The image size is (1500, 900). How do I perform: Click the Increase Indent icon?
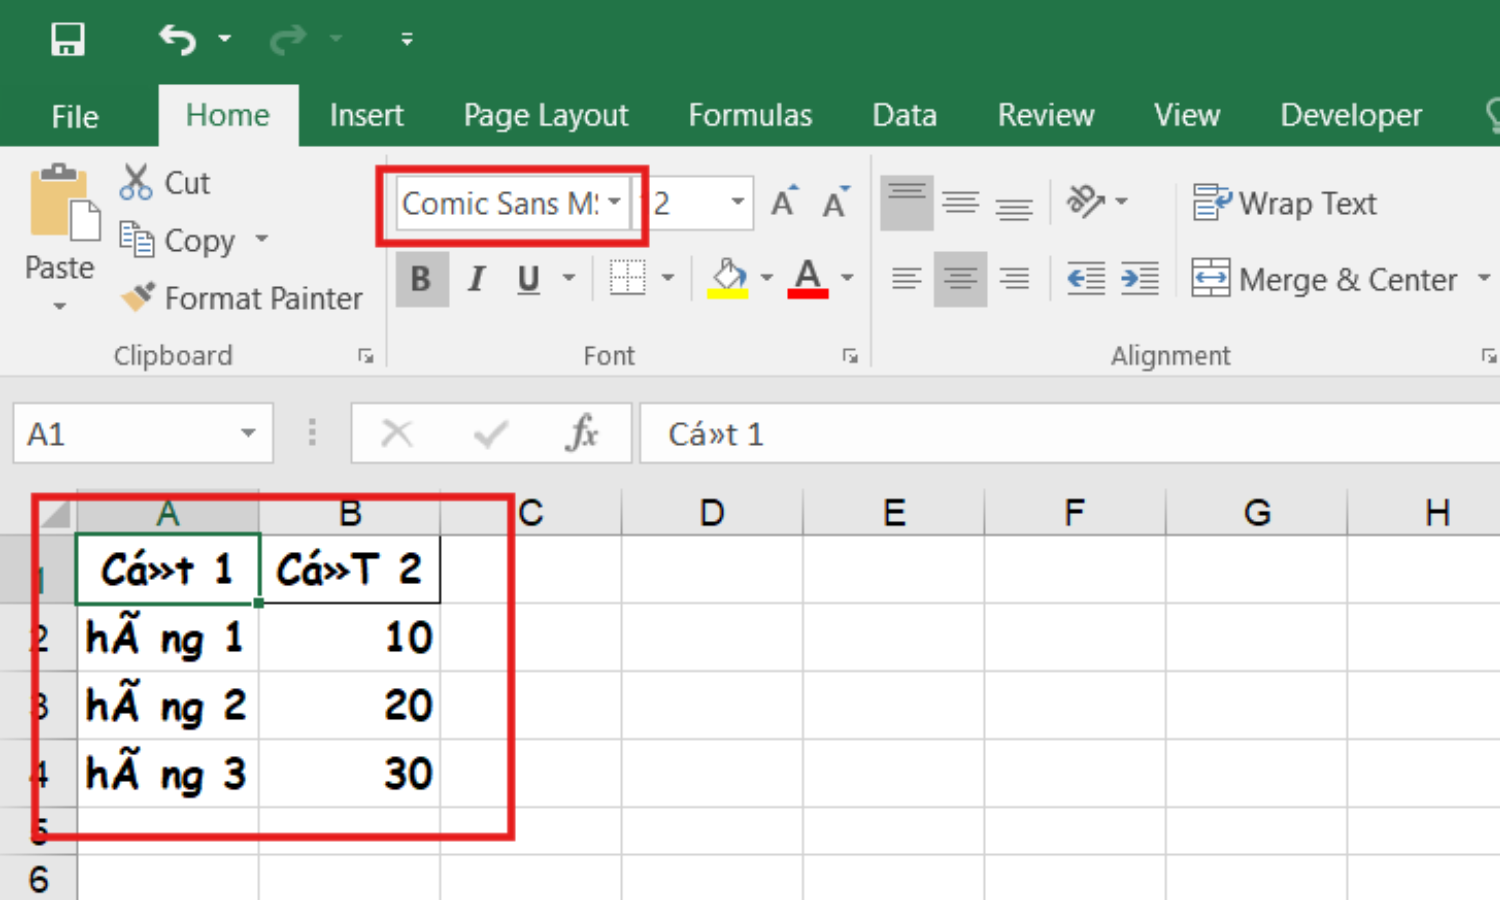(1140, 279)
